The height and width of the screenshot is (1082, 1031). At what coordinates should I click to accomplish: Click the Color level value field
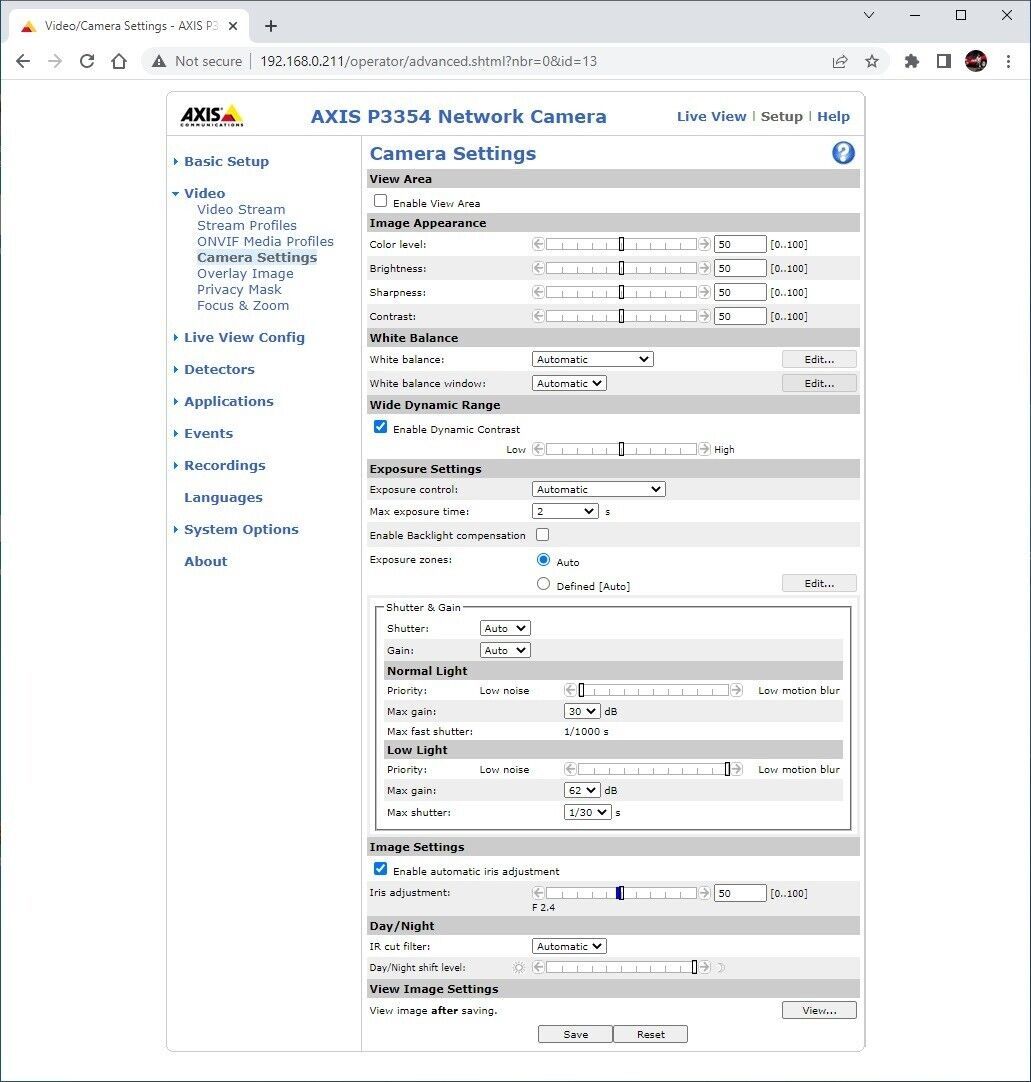coord(740,244)
